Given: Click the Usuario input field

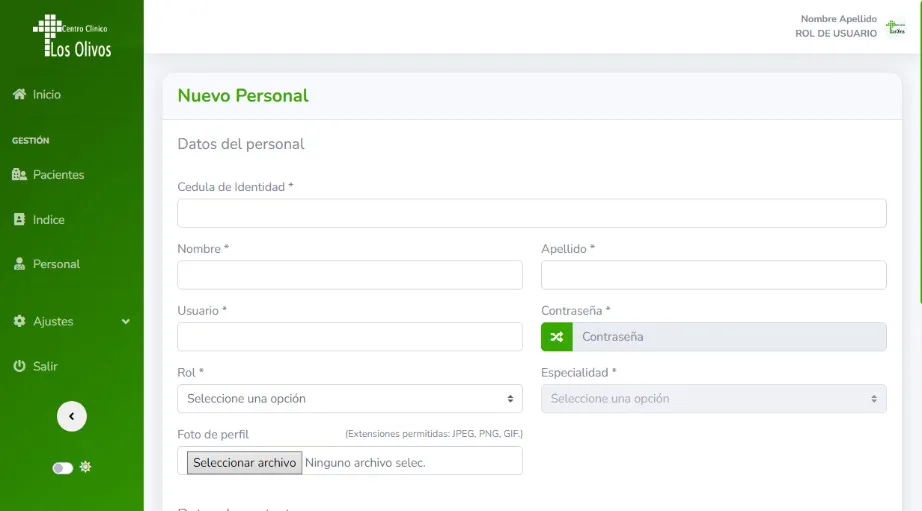Looking at the screenshot, I should pos(350,337).
